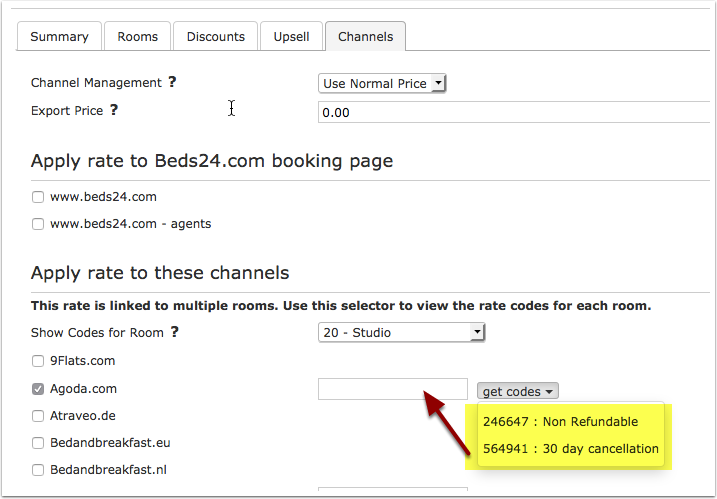Click the Export Price label
717x499 pixels.
[x=67, y=111]
